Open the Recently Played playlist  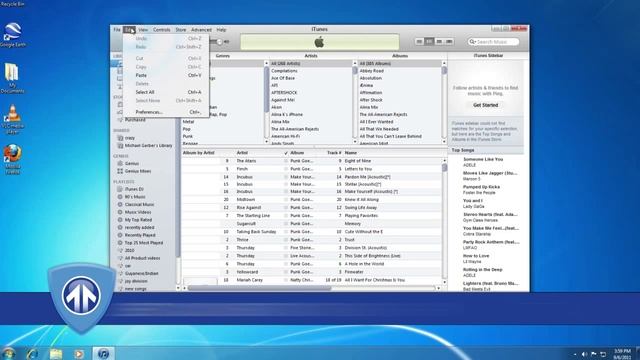[x=140, y=235]
